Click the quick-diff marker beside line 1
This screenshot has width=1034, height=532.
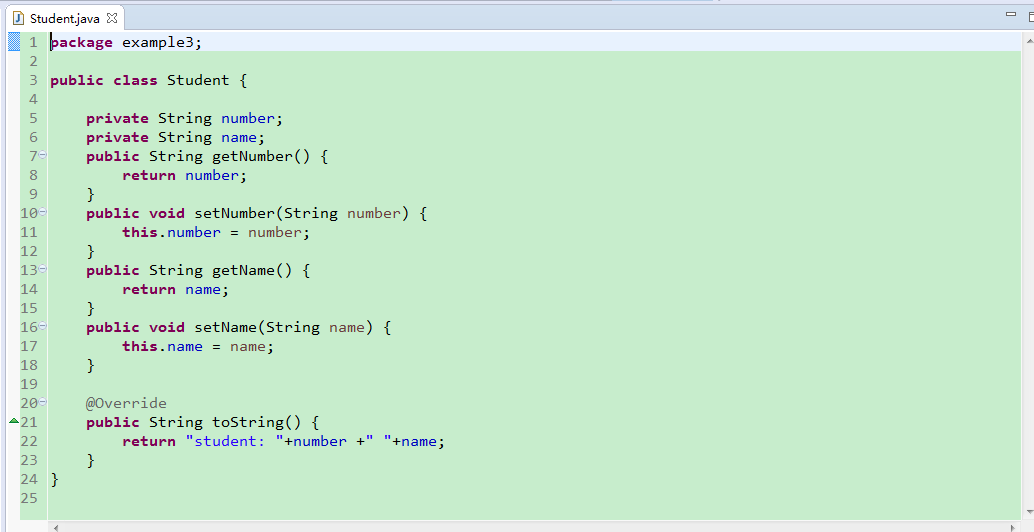click(x=14, y=42)
